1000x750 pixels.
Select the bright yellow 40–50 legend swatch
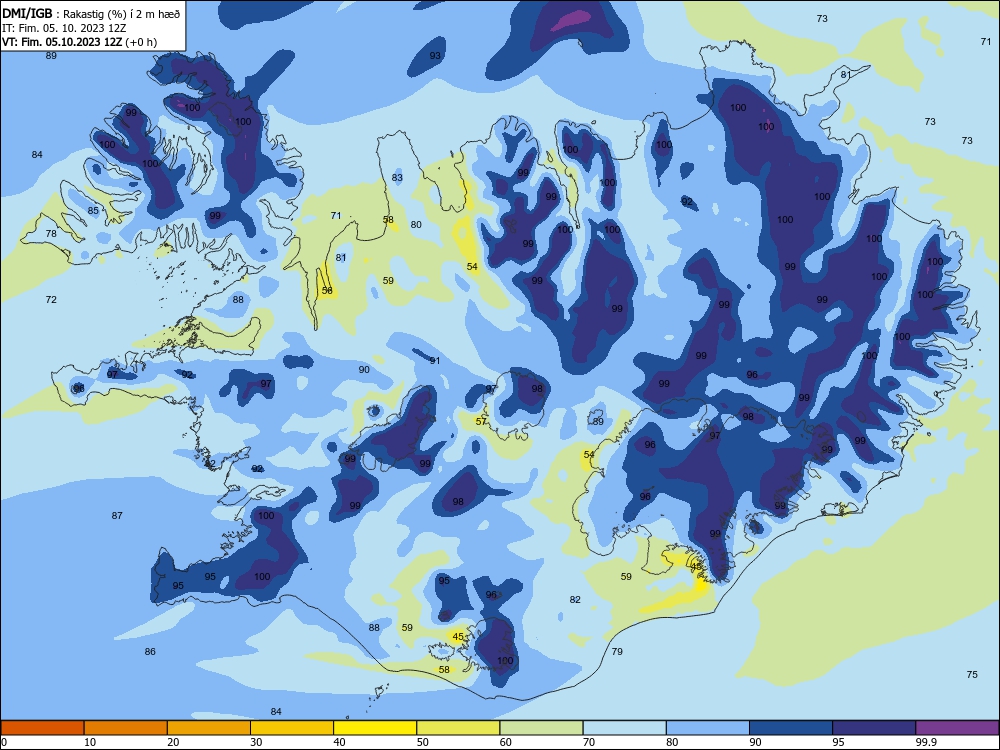click(x=375, y=728)
